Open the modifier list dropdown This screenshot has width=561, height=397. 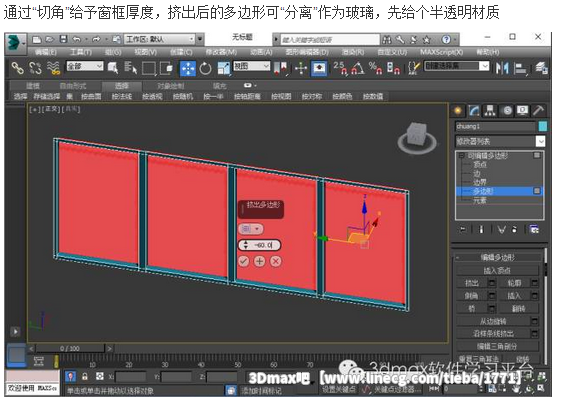click(500, 141)
